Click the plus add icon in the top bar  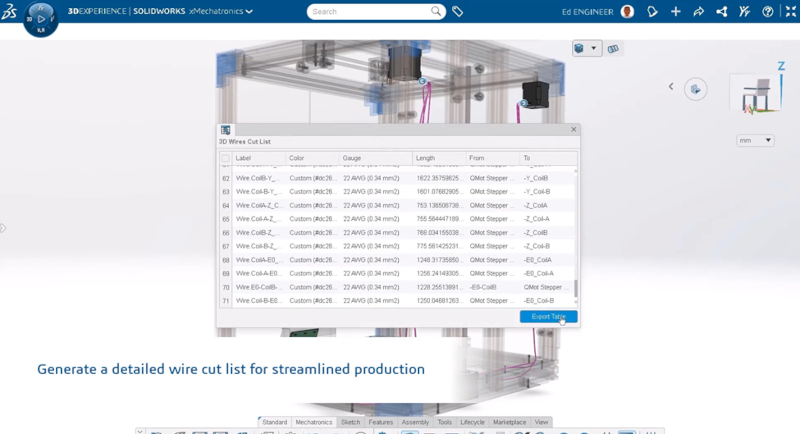coord(676,12)
